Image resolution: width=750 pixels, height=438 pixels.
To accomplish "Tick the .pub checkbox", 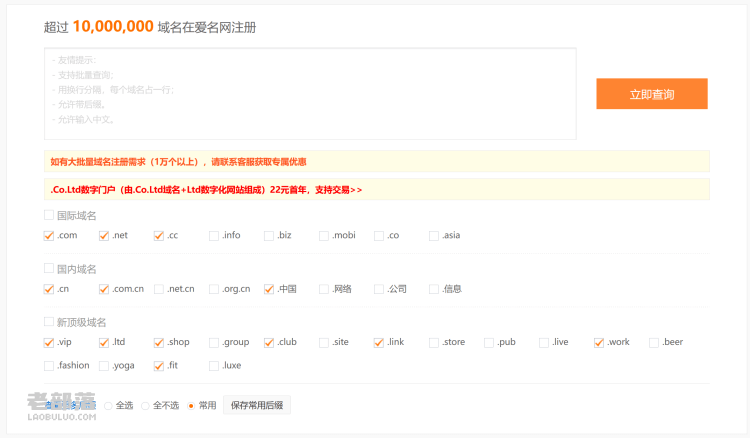I will tap(489, 342).
